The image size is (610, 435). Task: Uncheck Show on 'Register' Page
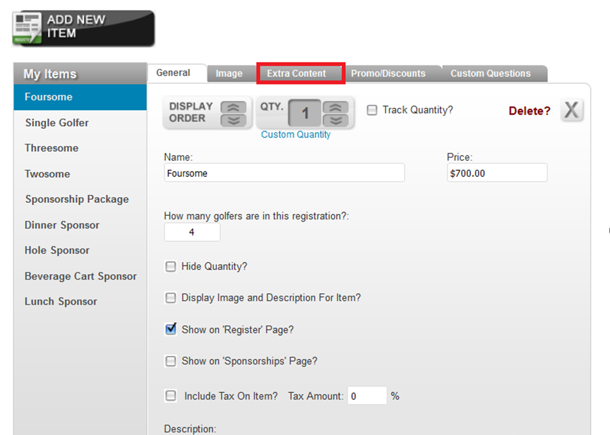(170, 329)
